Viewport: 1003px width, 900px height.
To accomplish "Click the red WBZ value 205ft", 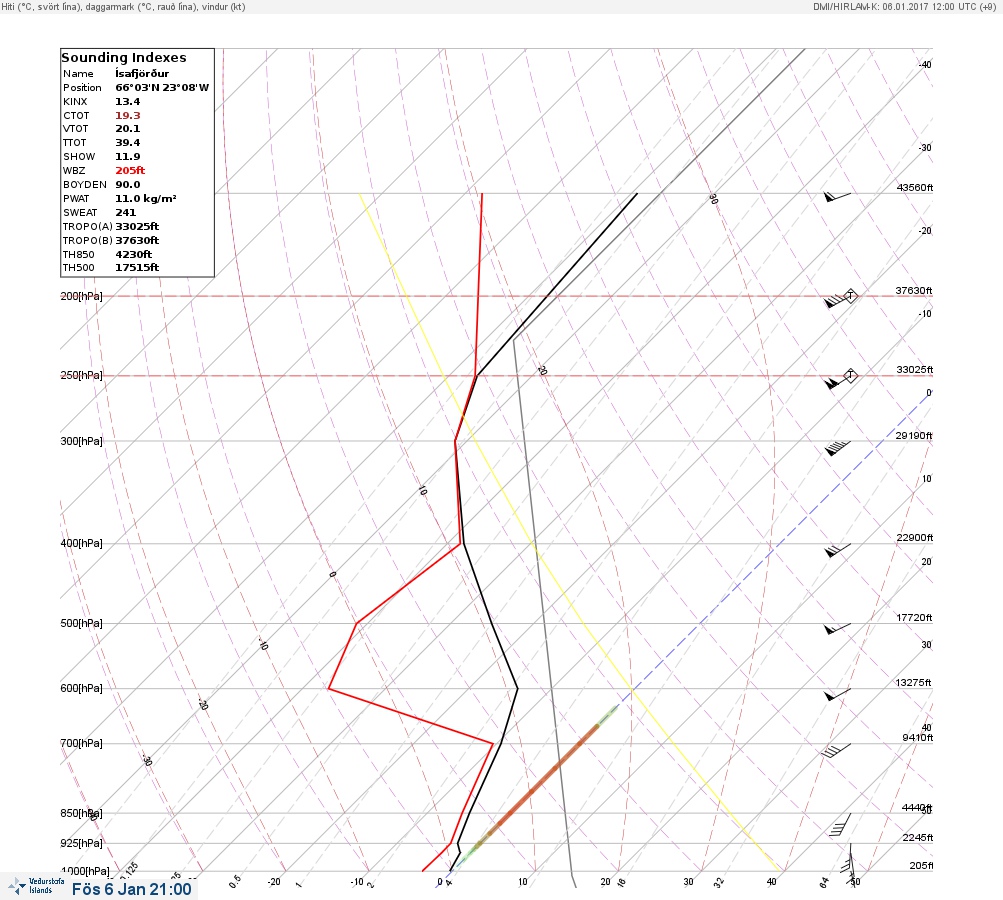I will tap(130, 171).
